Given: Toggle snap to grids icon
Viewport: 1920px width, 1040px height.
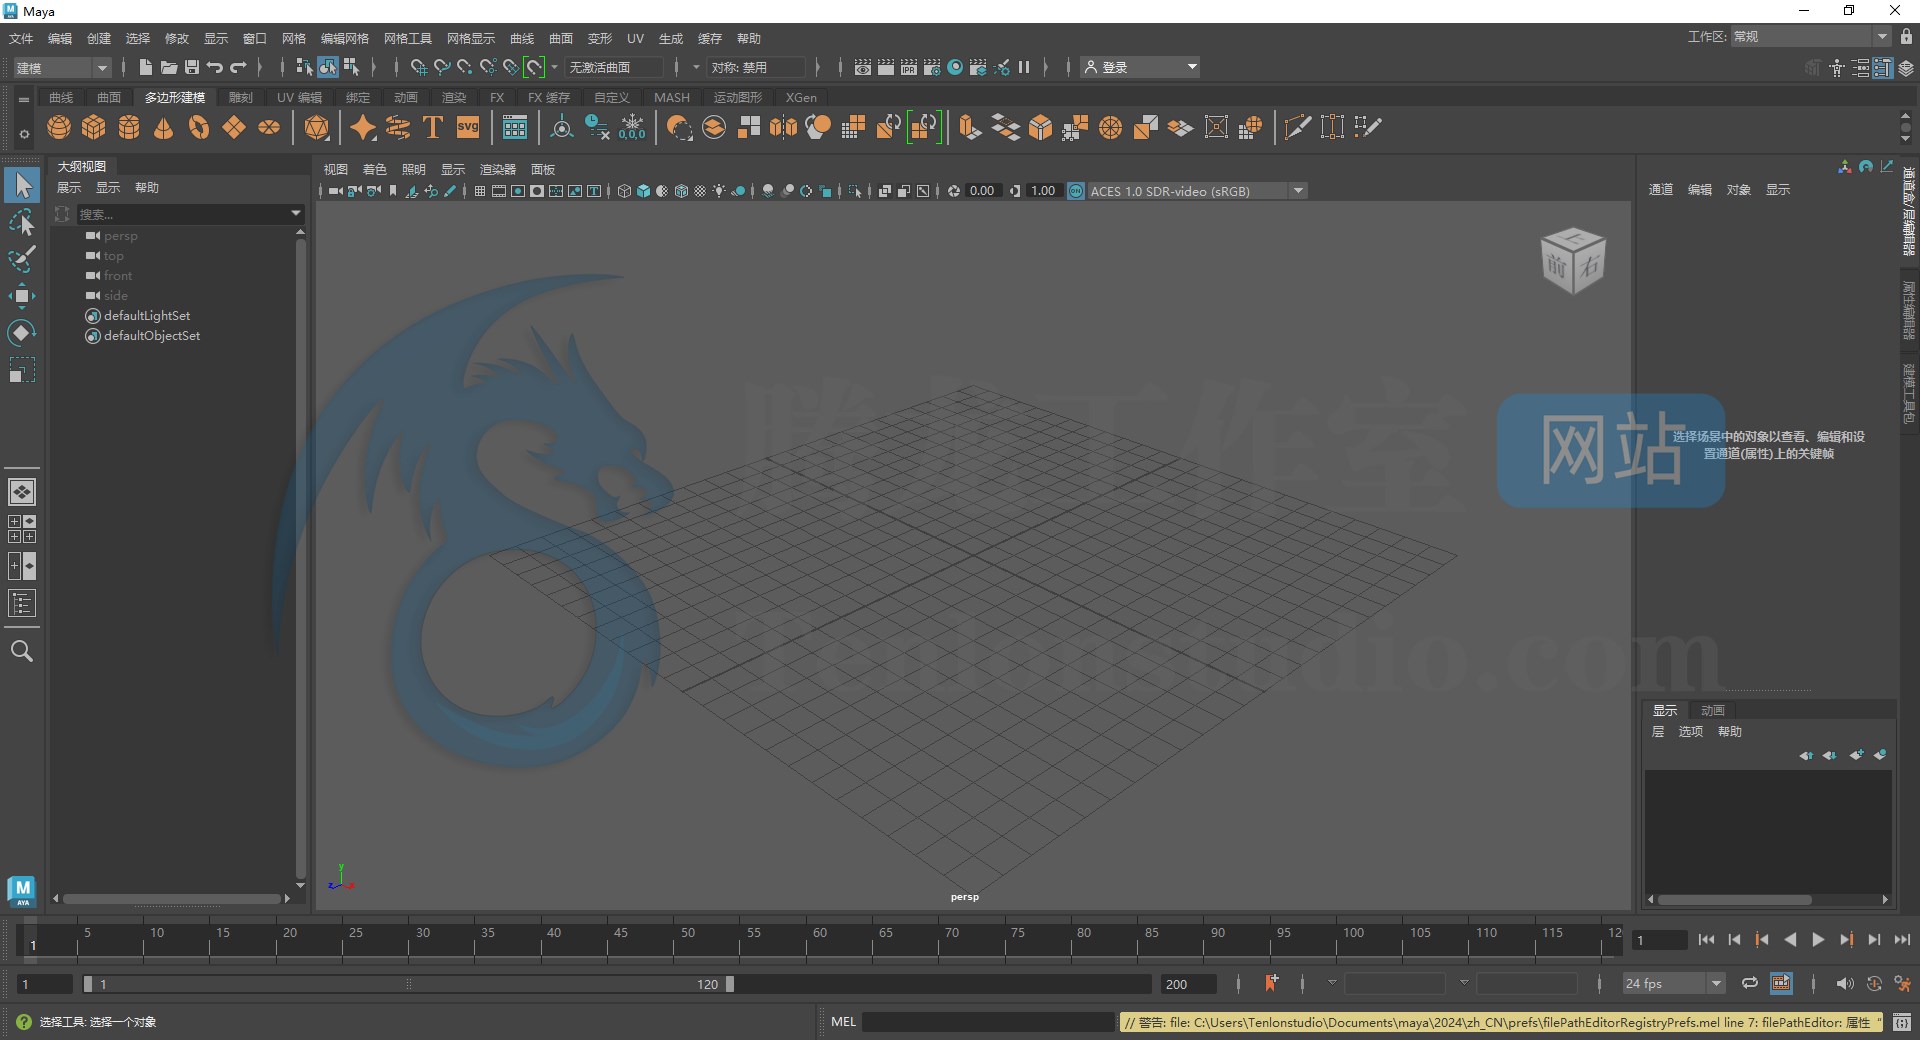Looking at the screenshot, I should coord(418,67).
